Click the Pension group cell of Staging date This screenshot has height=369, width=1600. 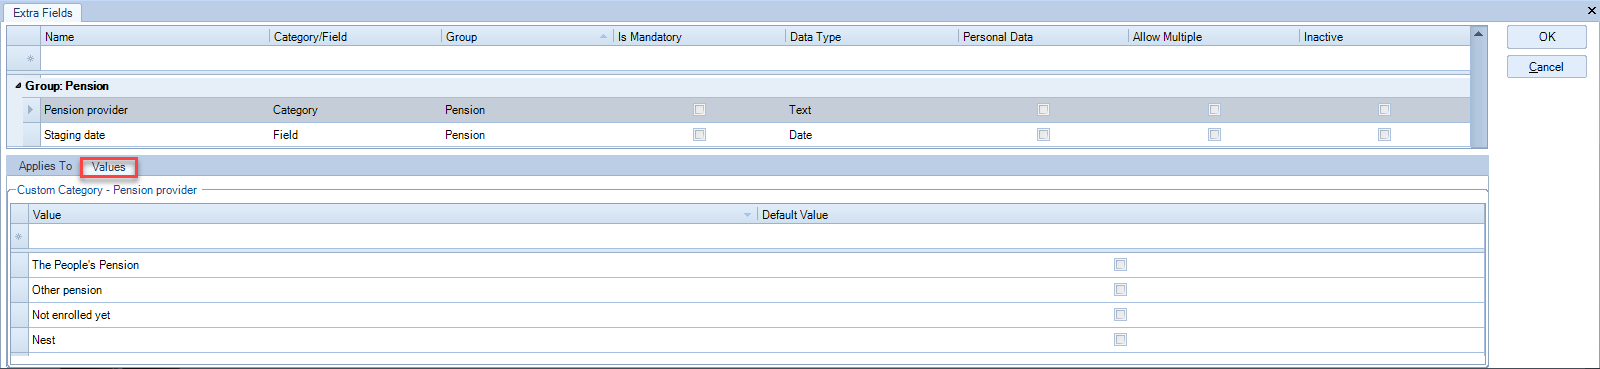(x=465, y=135)
